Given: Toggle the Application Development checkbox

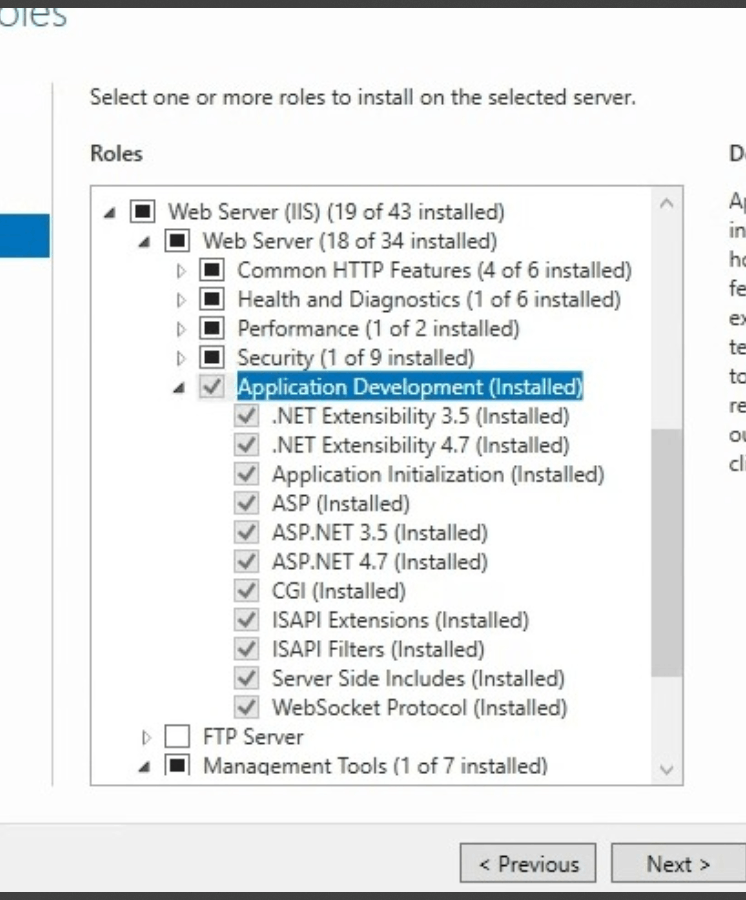Looking at the screenshot, I should point(212,386).
